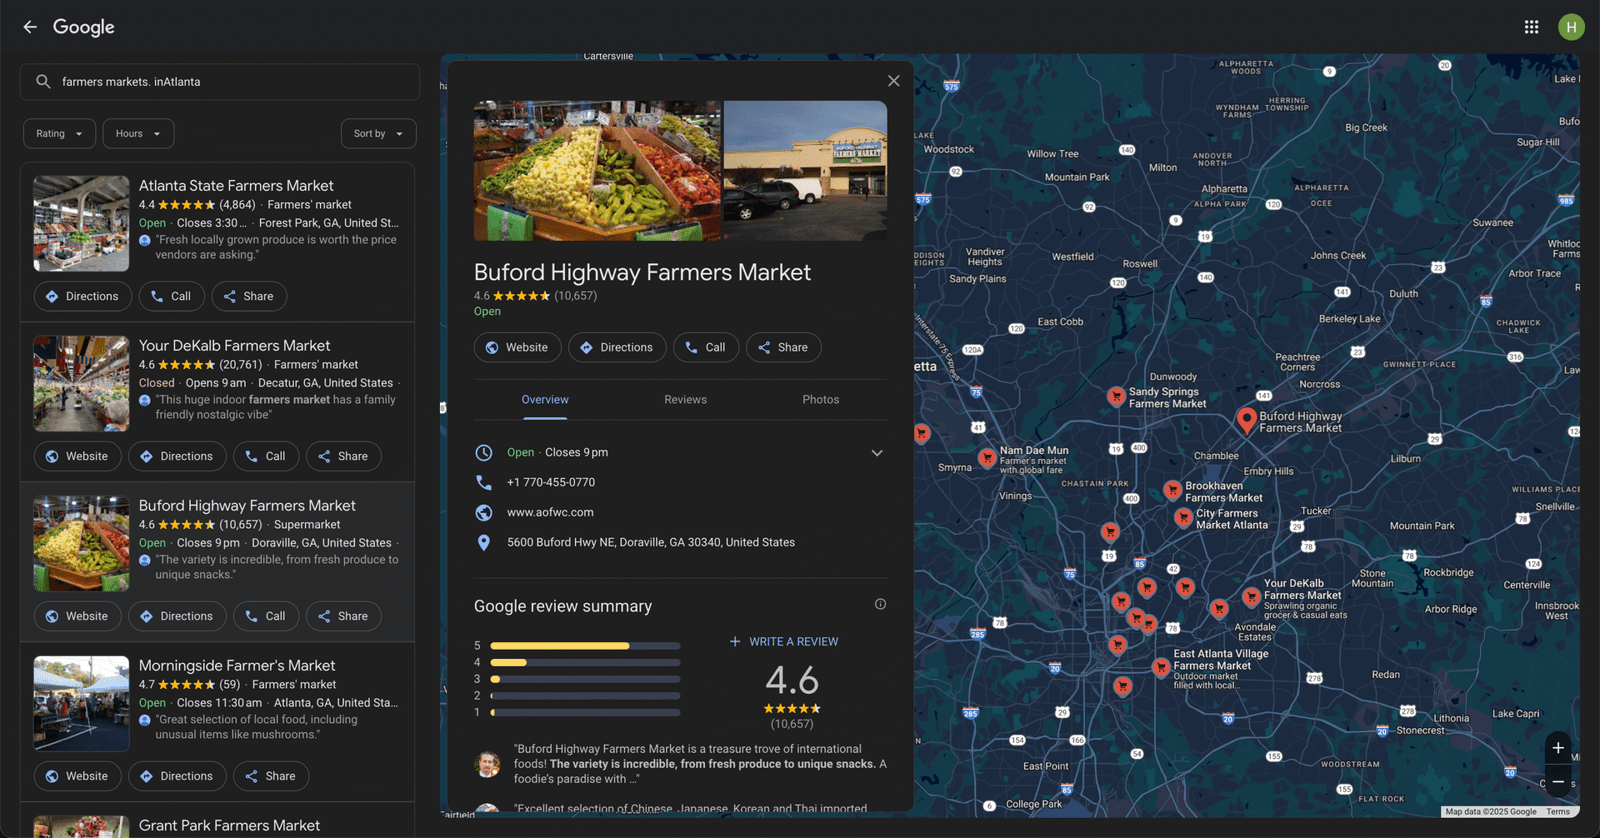Click the phone icon beside the number
Image resolution: width=1600 pixels, height=838 pixels.
point(484,482)
